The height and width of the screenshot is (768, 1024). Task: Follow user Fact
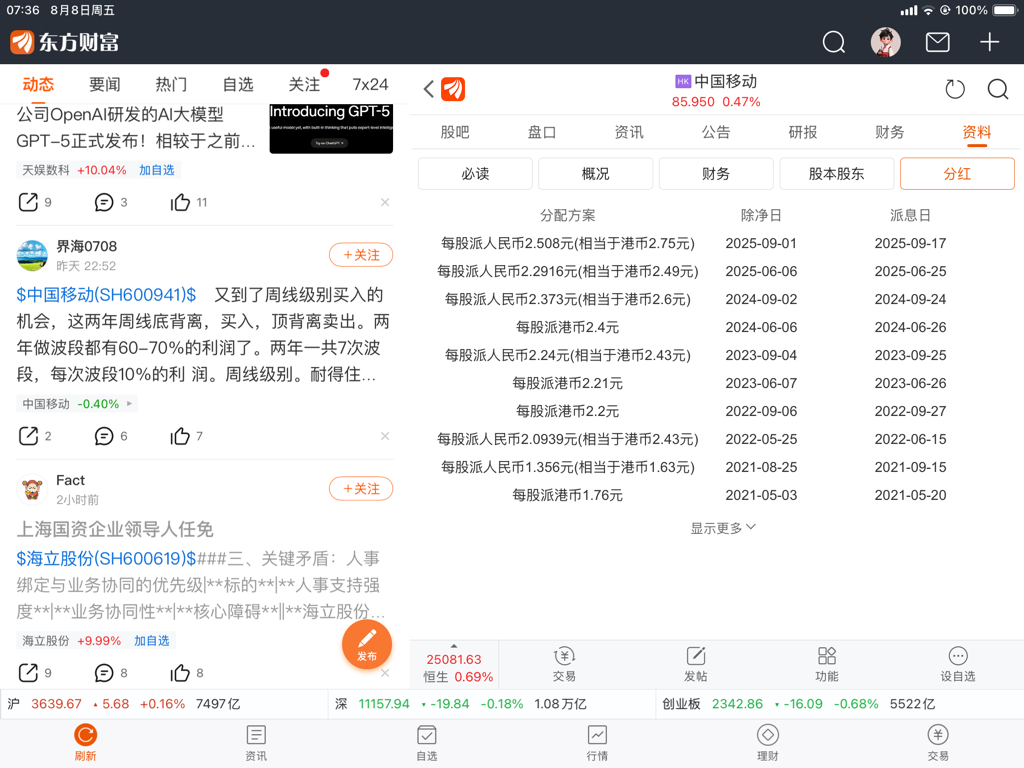pyautogui.click(x=361, y=488)
